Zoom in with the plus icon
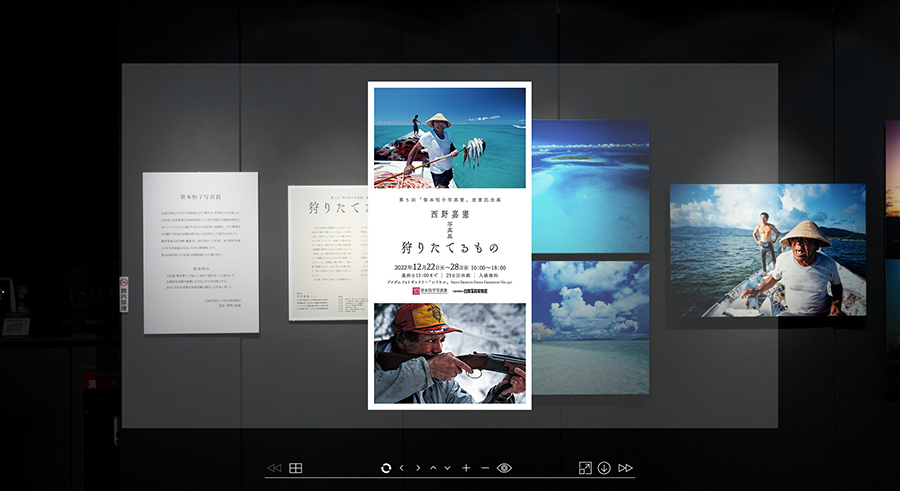Image resolution: width=900 pixels, height=491 pixels. click(466, 468)
